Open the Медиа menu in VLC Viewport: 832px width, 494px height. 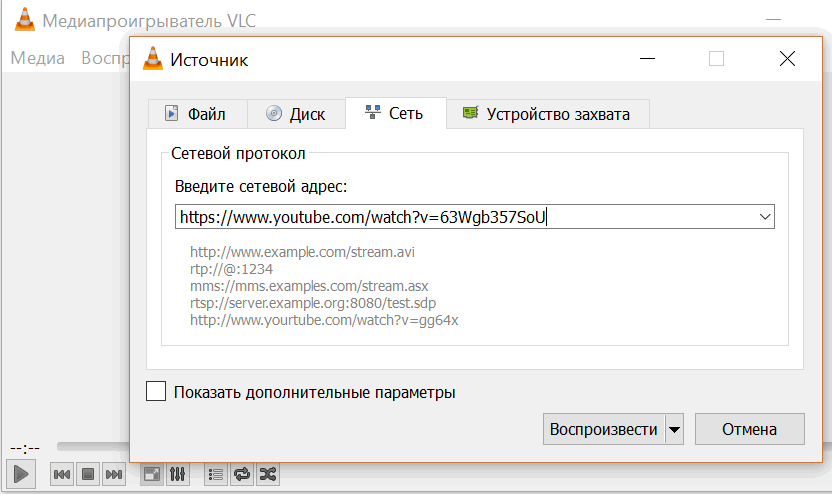coord(38,57)
